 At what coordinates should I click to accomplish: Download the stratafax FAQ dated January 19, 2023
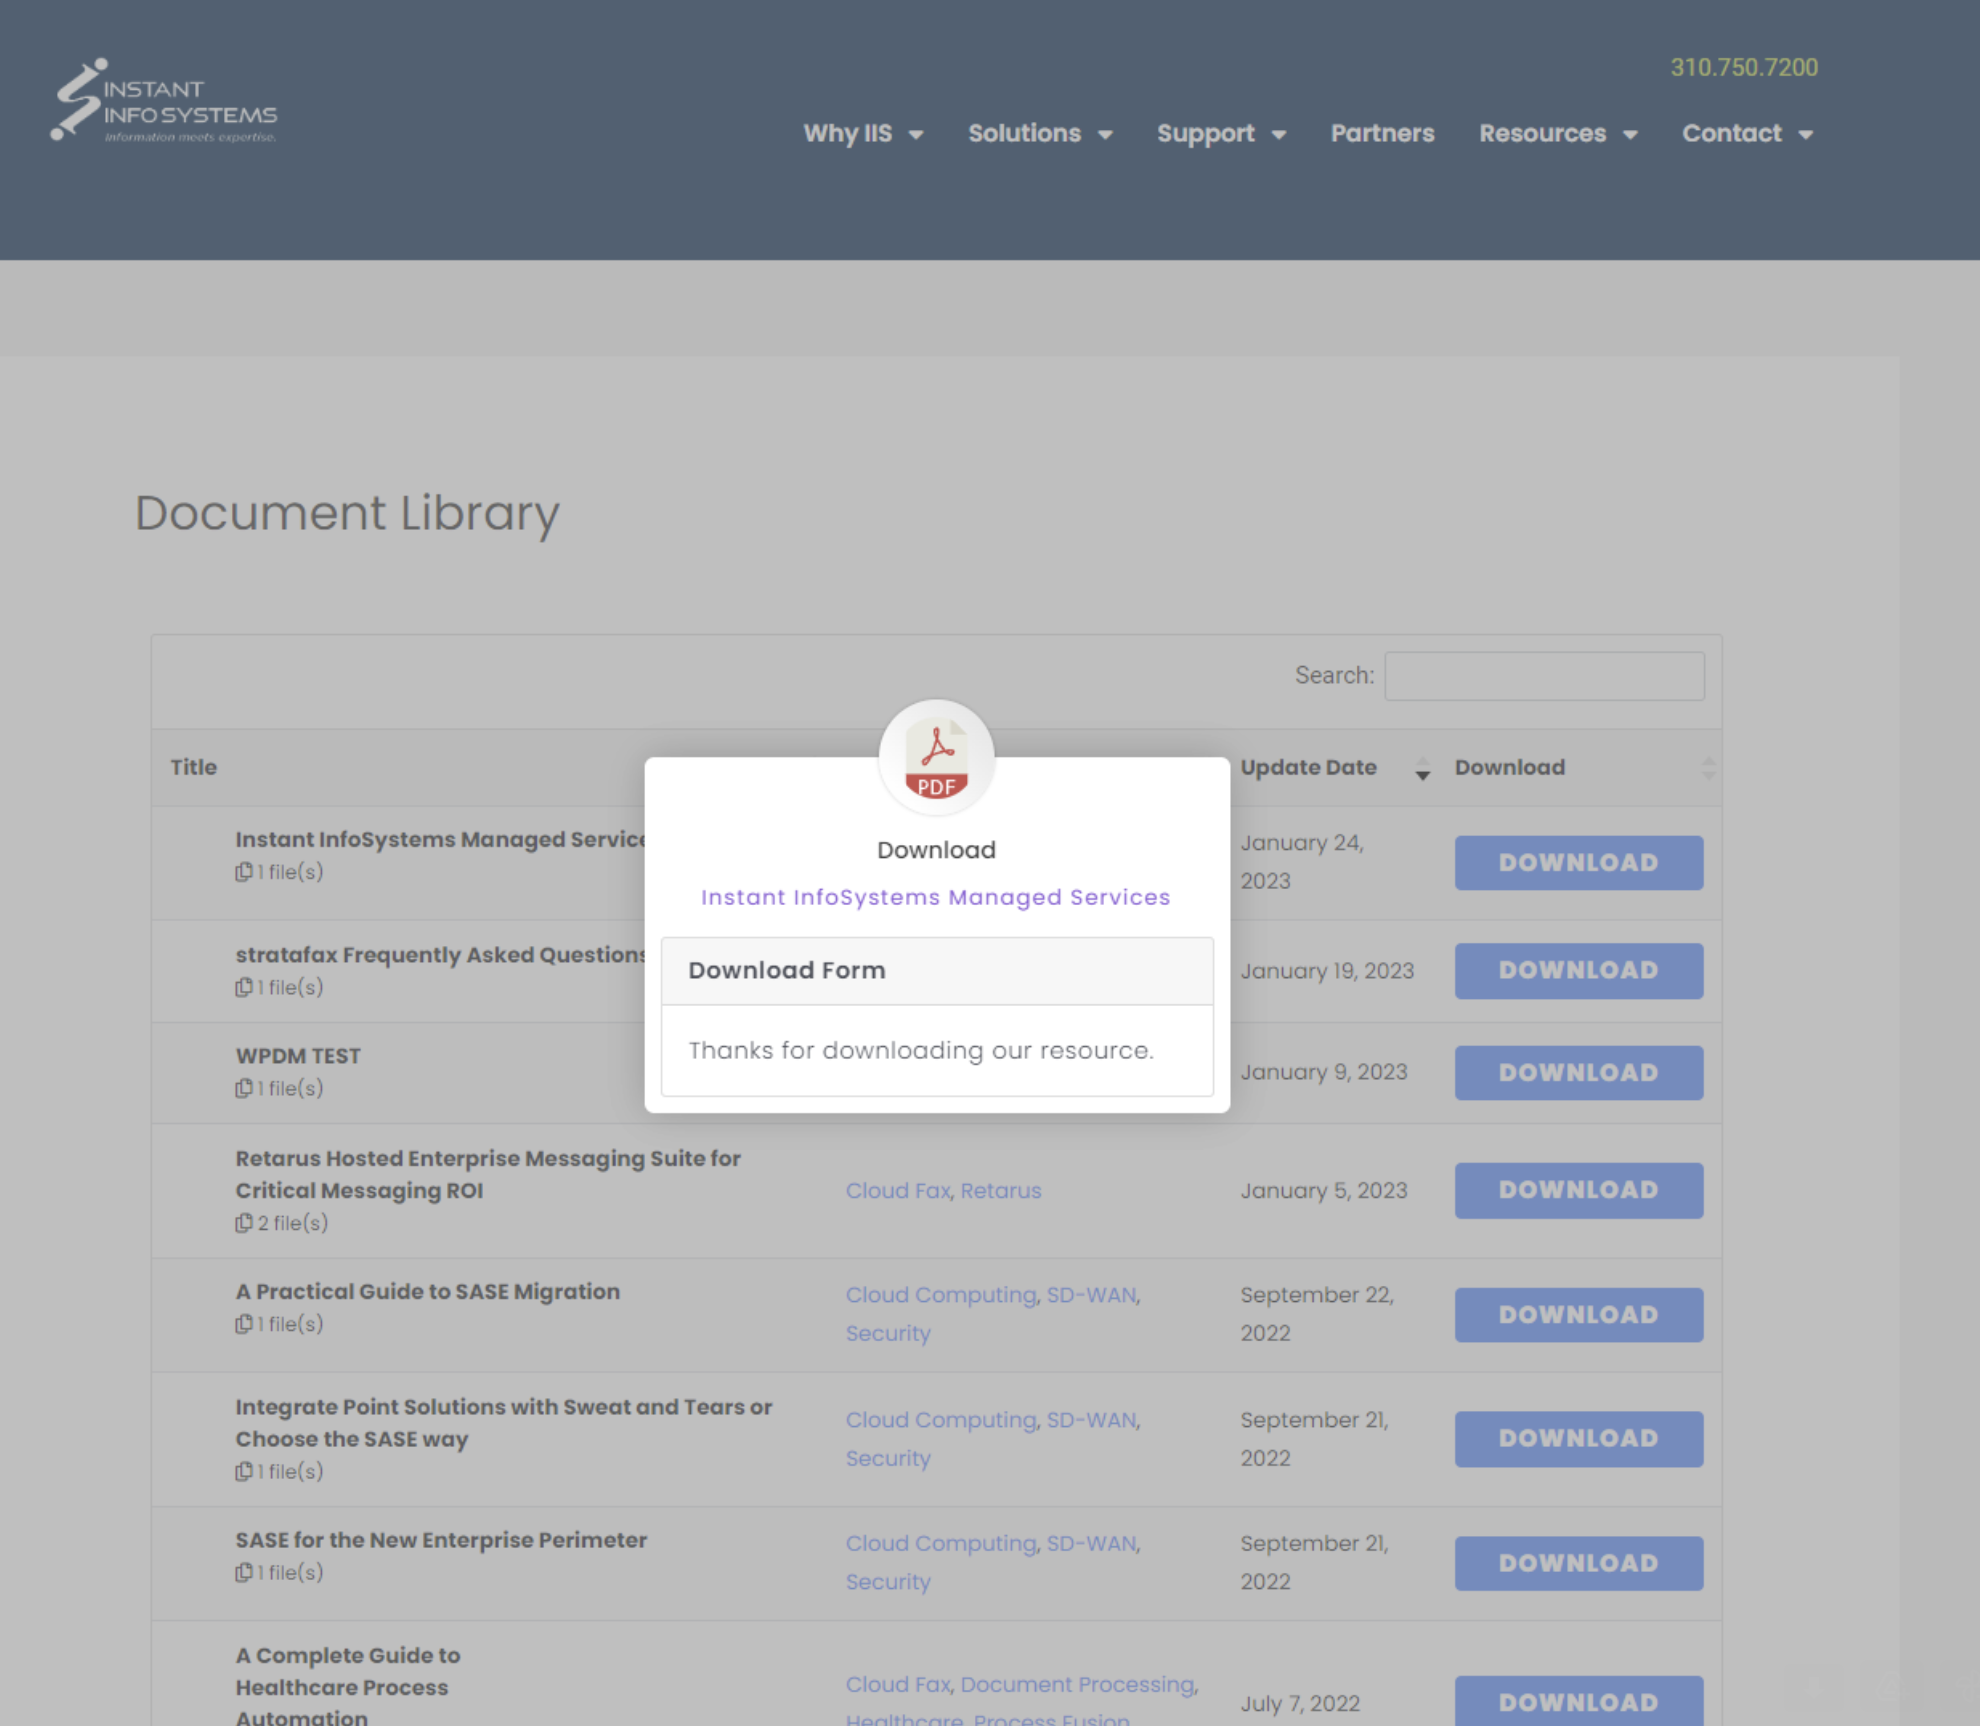(1579, 971)
